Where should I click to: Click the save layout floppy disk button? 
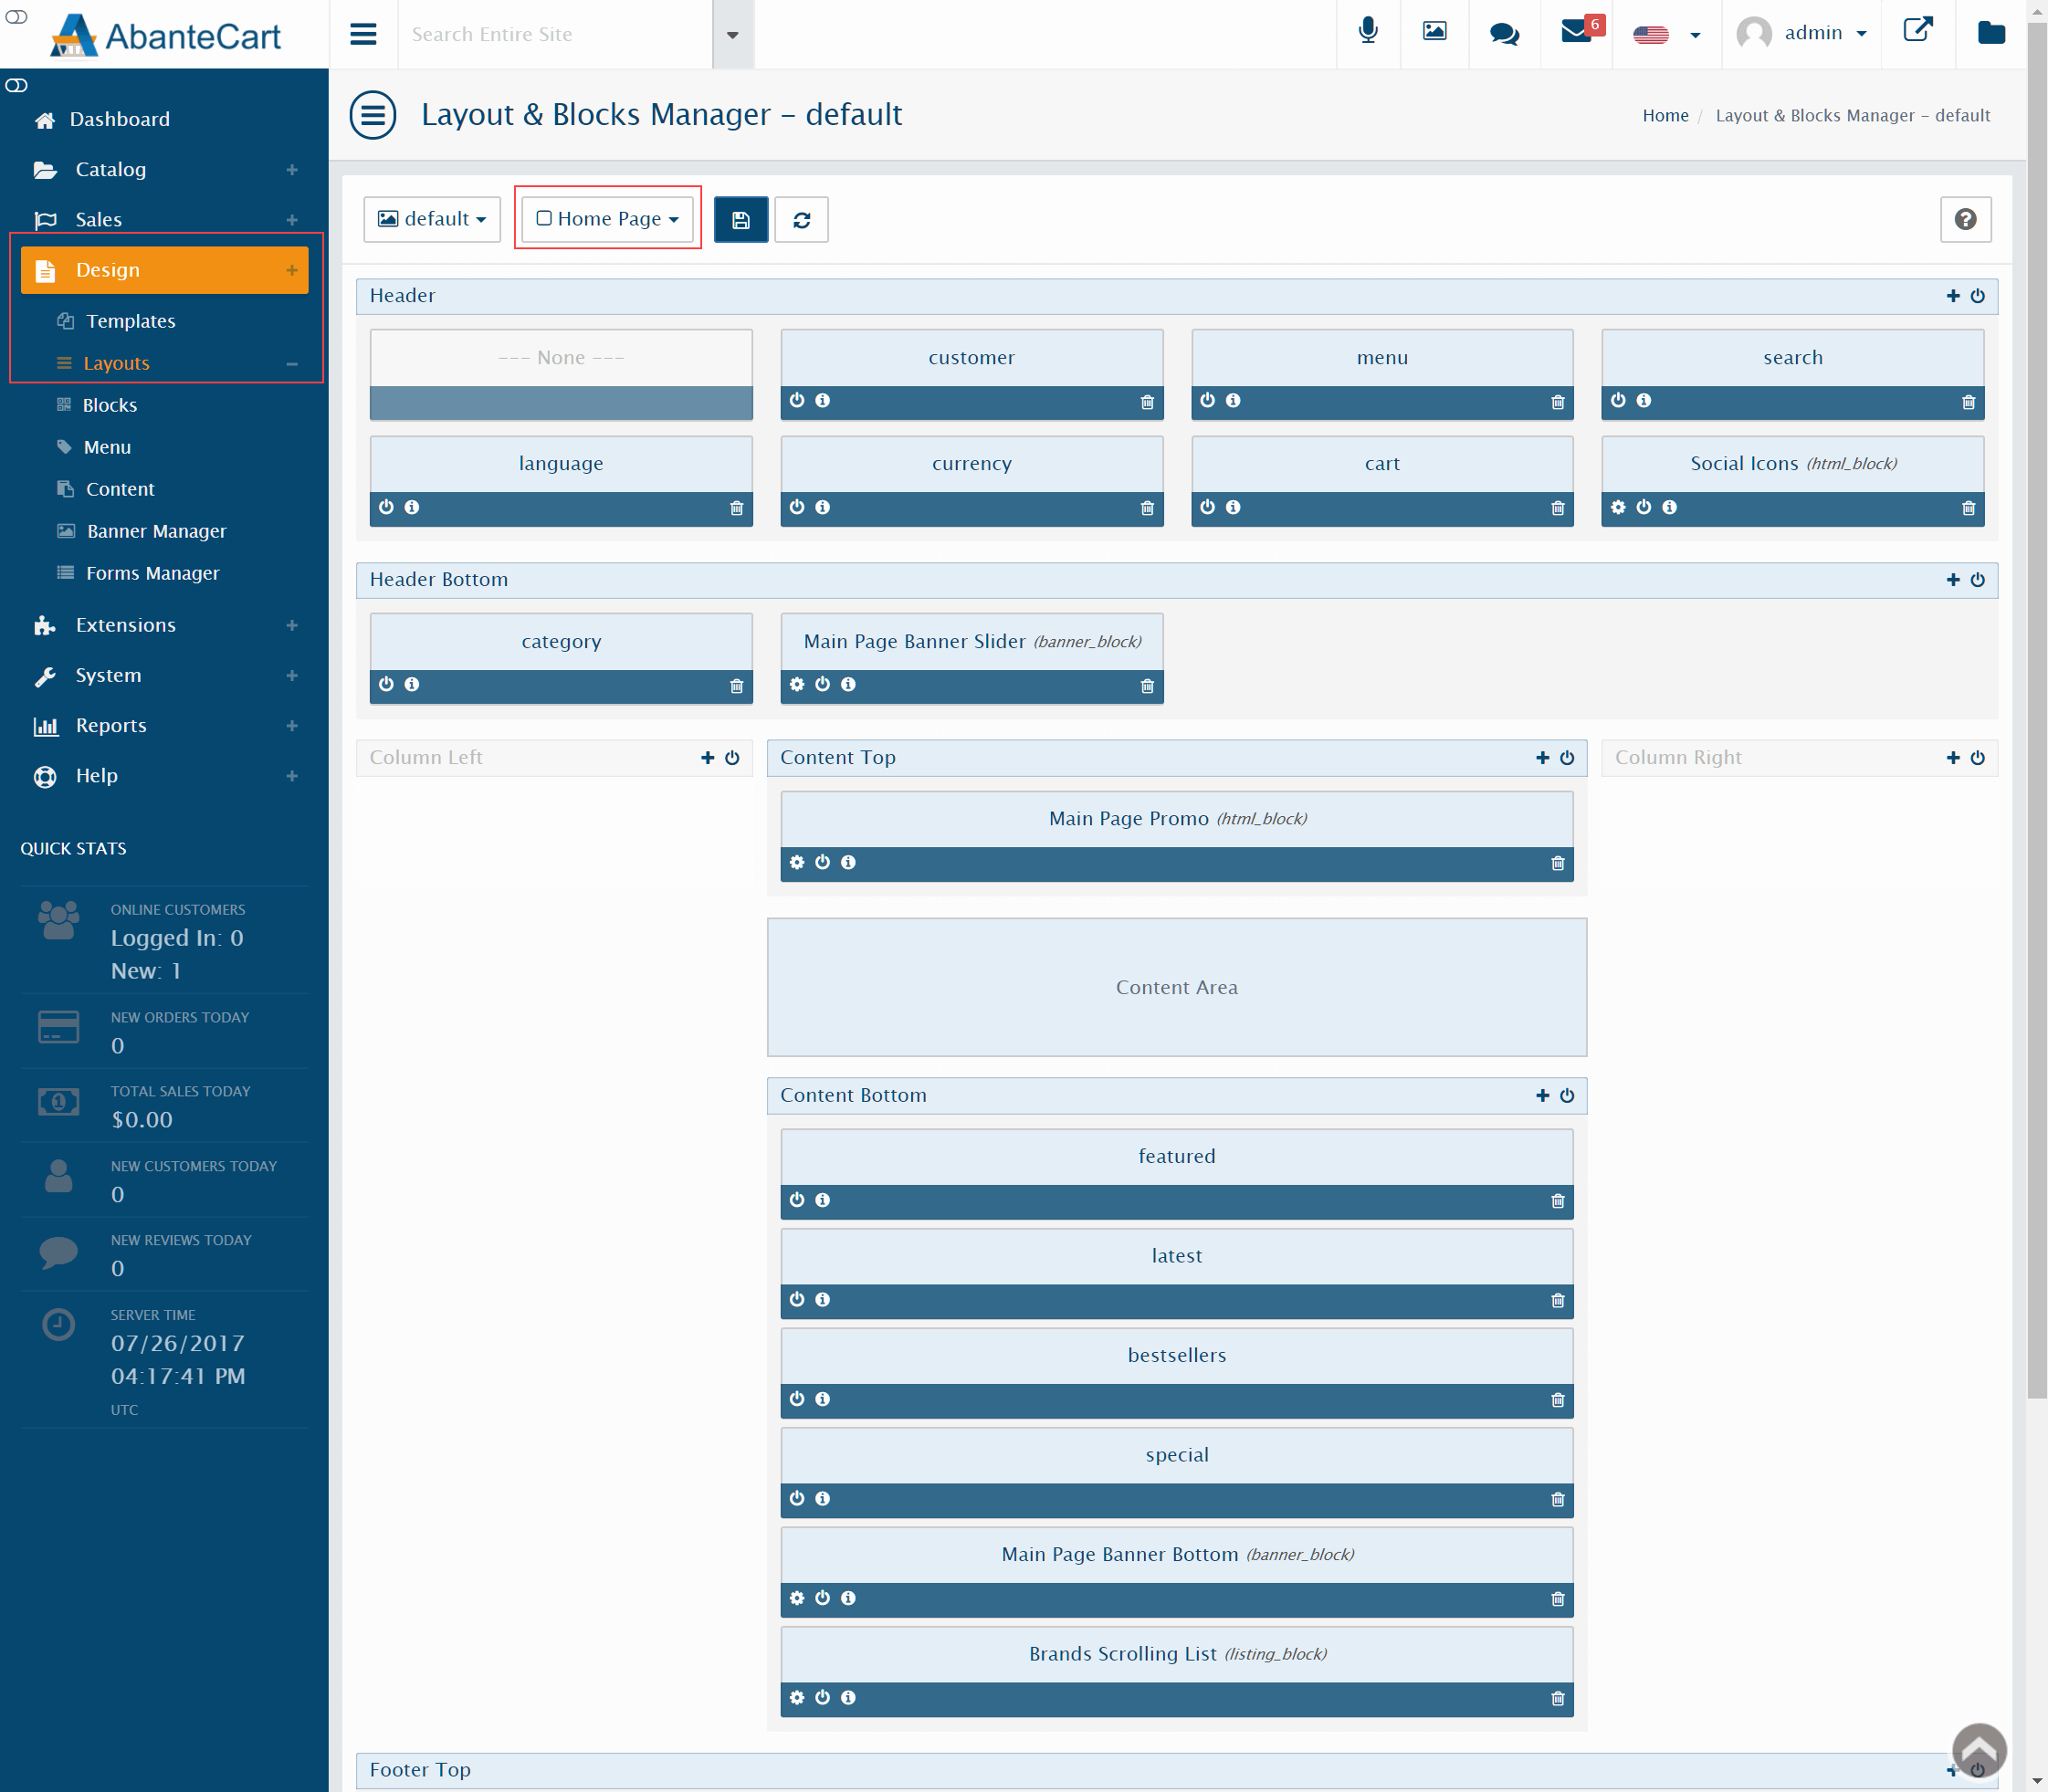[x=741, y=219]
